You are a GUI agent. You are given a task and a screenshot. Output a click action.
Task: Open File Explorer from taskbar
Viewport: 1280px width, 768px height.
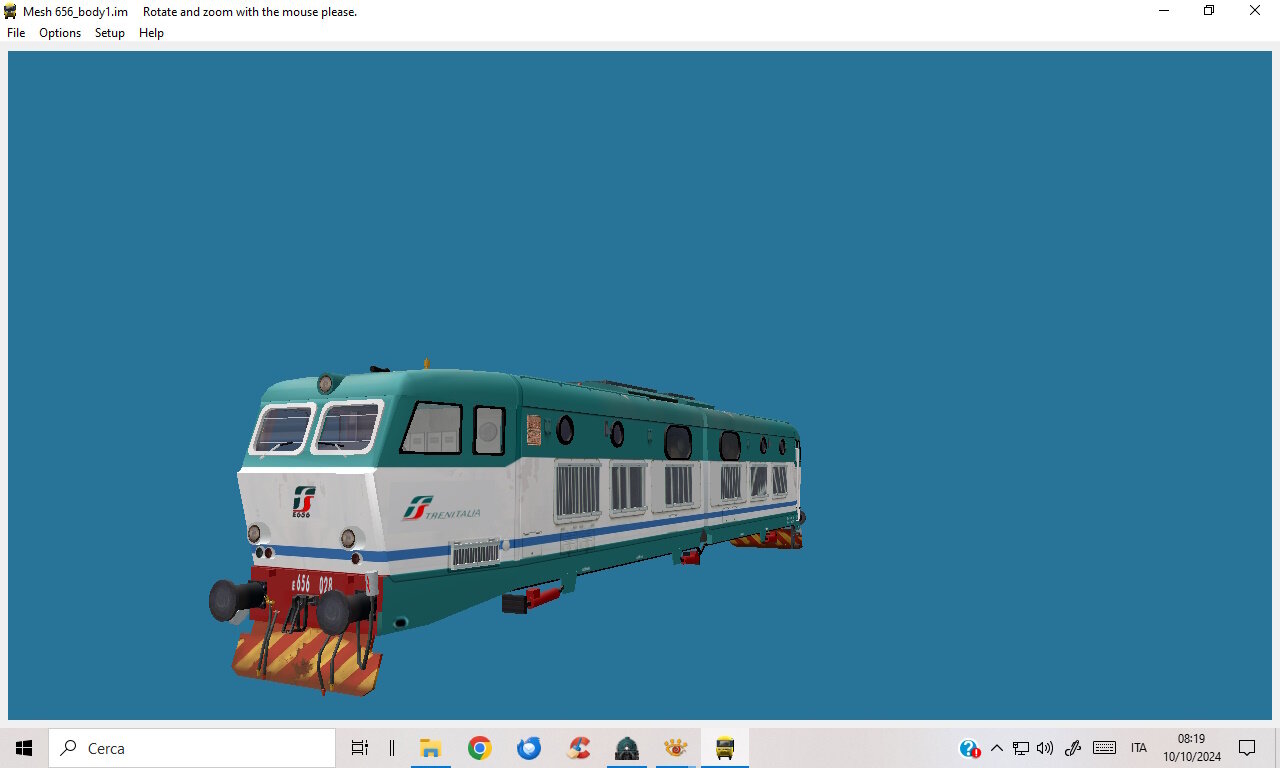tap(431, 748)
